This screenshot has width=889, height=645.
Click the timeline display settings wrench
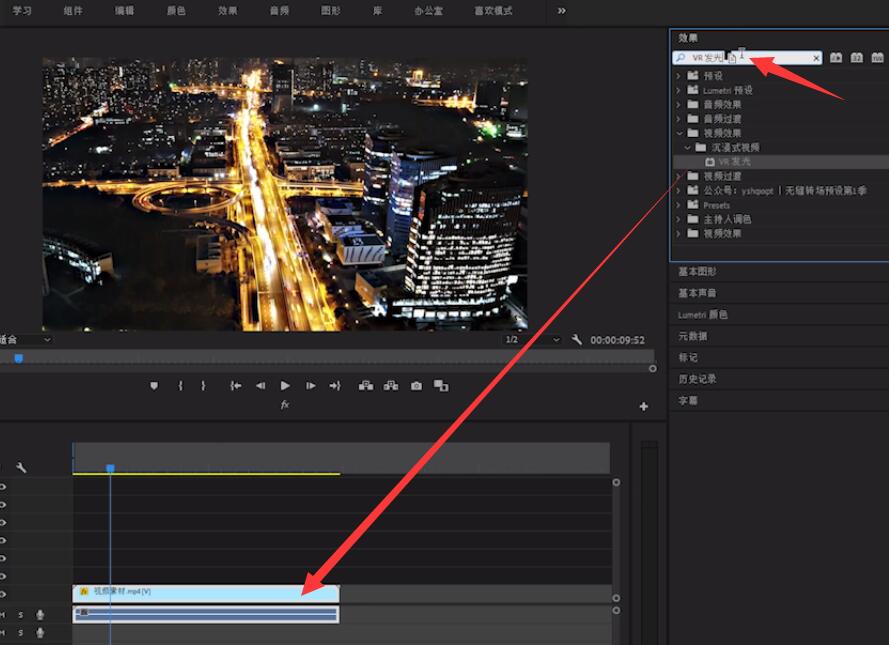(x=21, y=467)
